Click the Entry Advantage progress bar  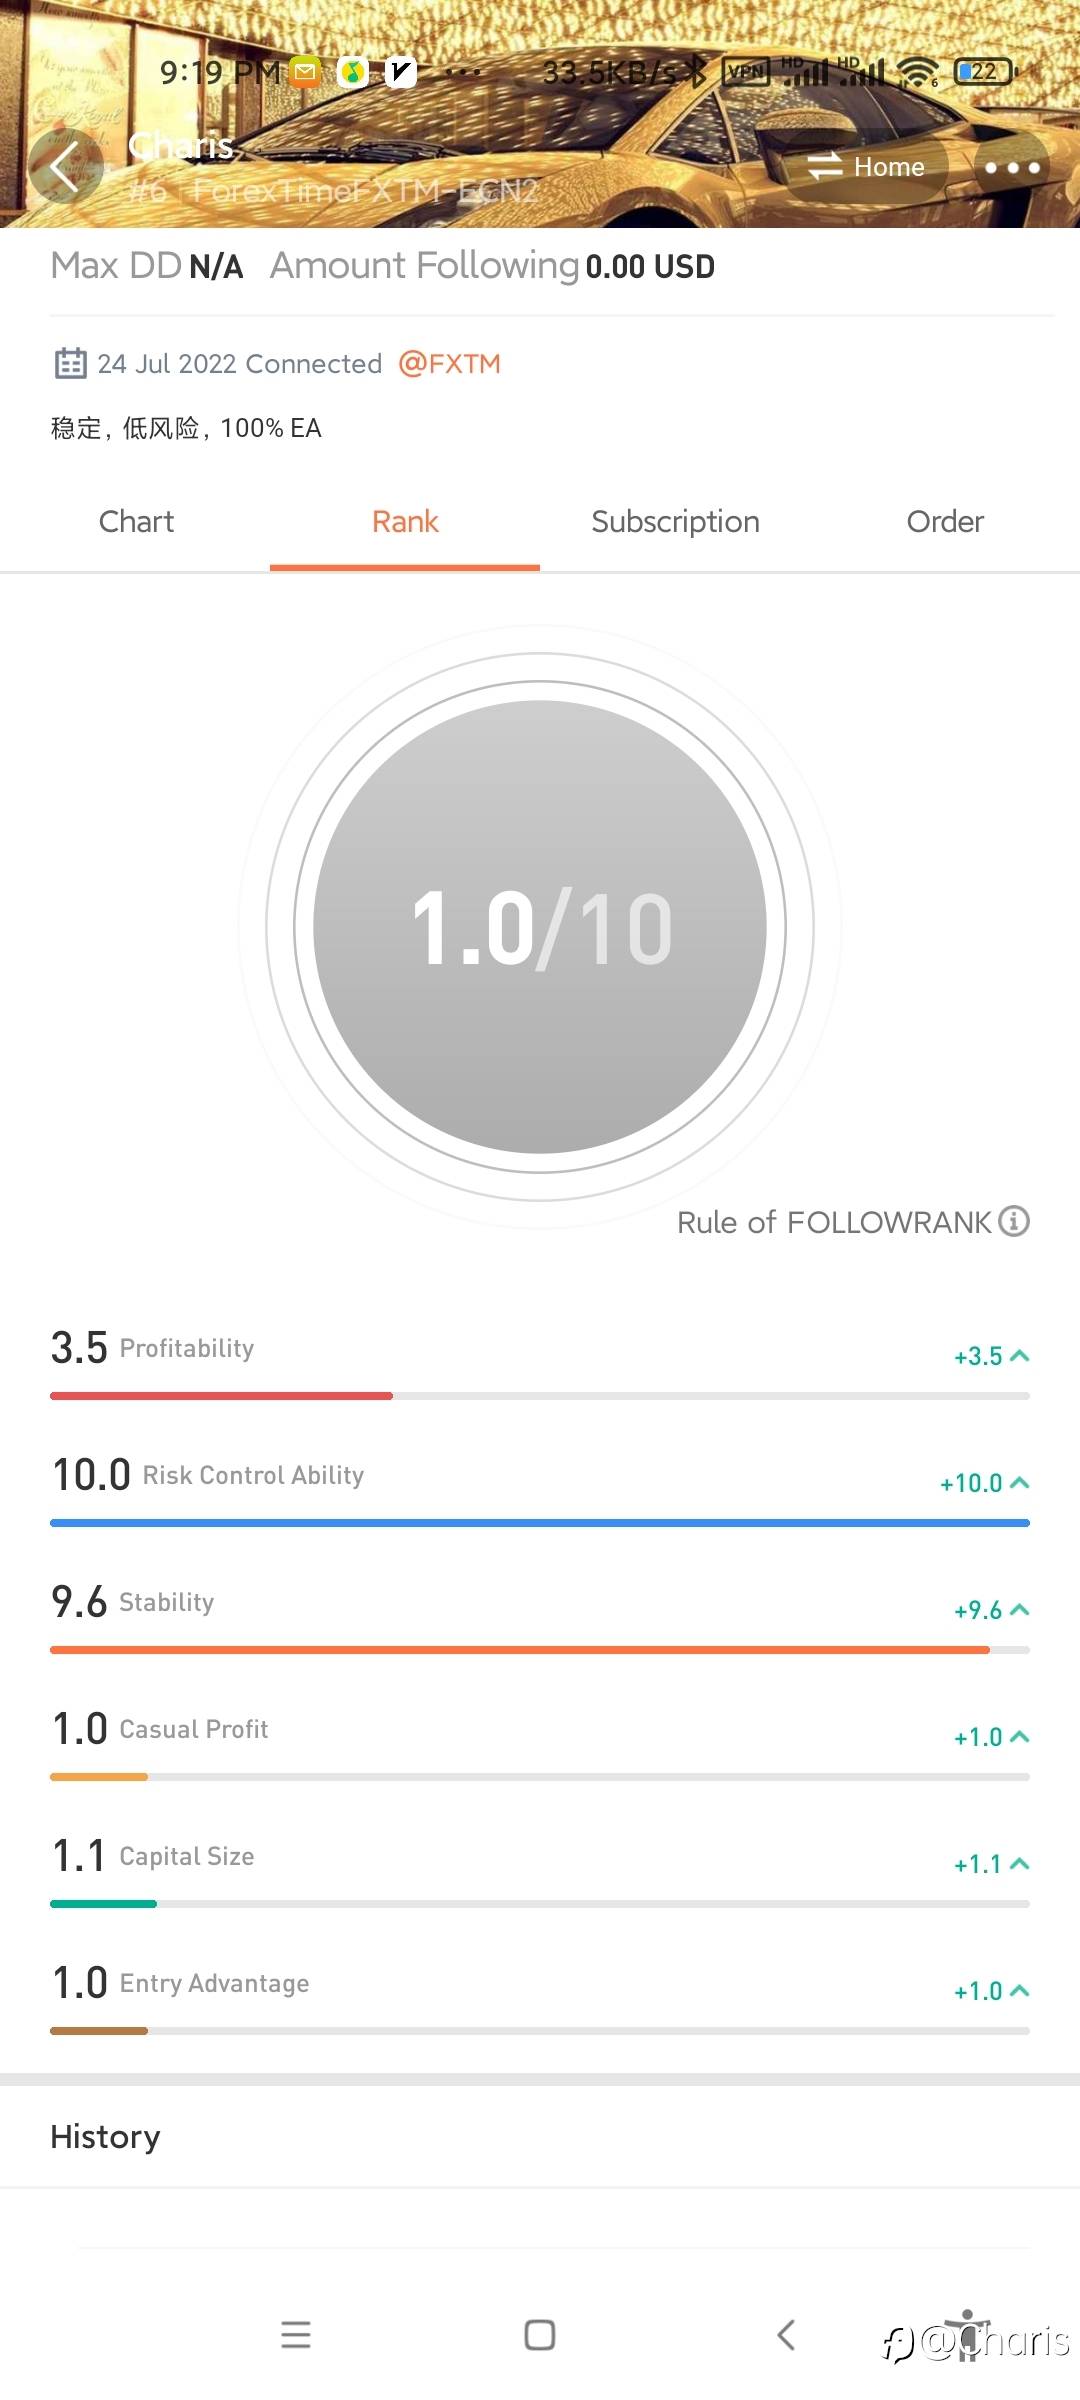pos(540,2031)
